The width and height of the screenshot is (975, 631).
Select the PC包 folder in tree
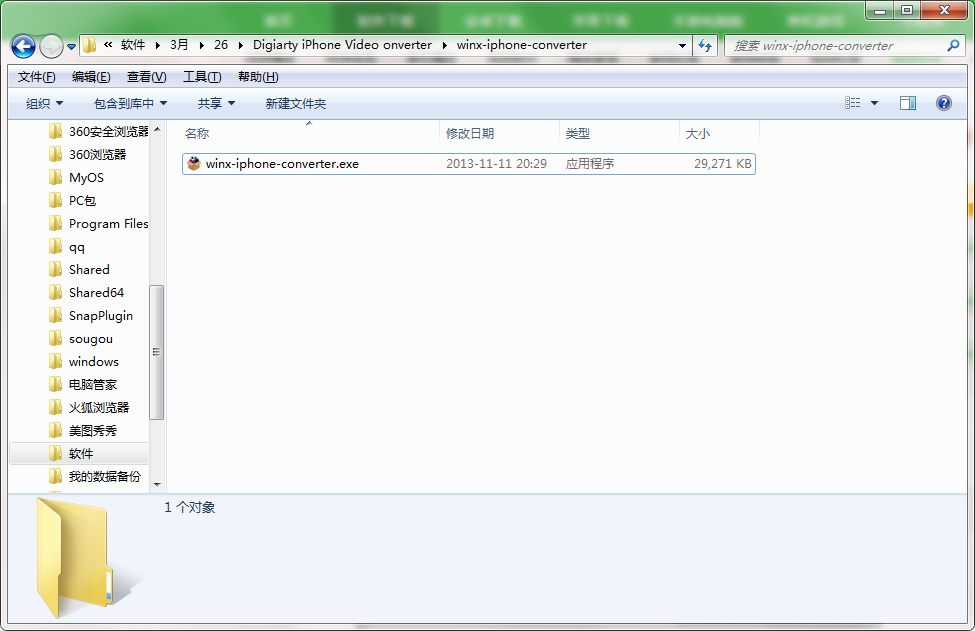[72, 201]
